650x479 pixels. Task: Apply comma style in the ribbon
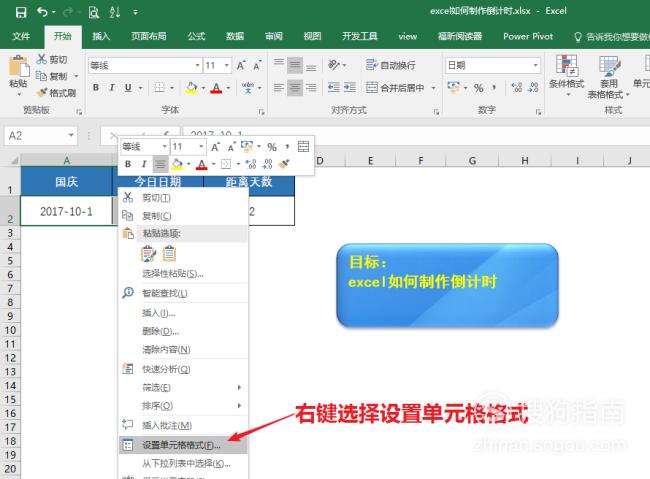tap(494, 88)
